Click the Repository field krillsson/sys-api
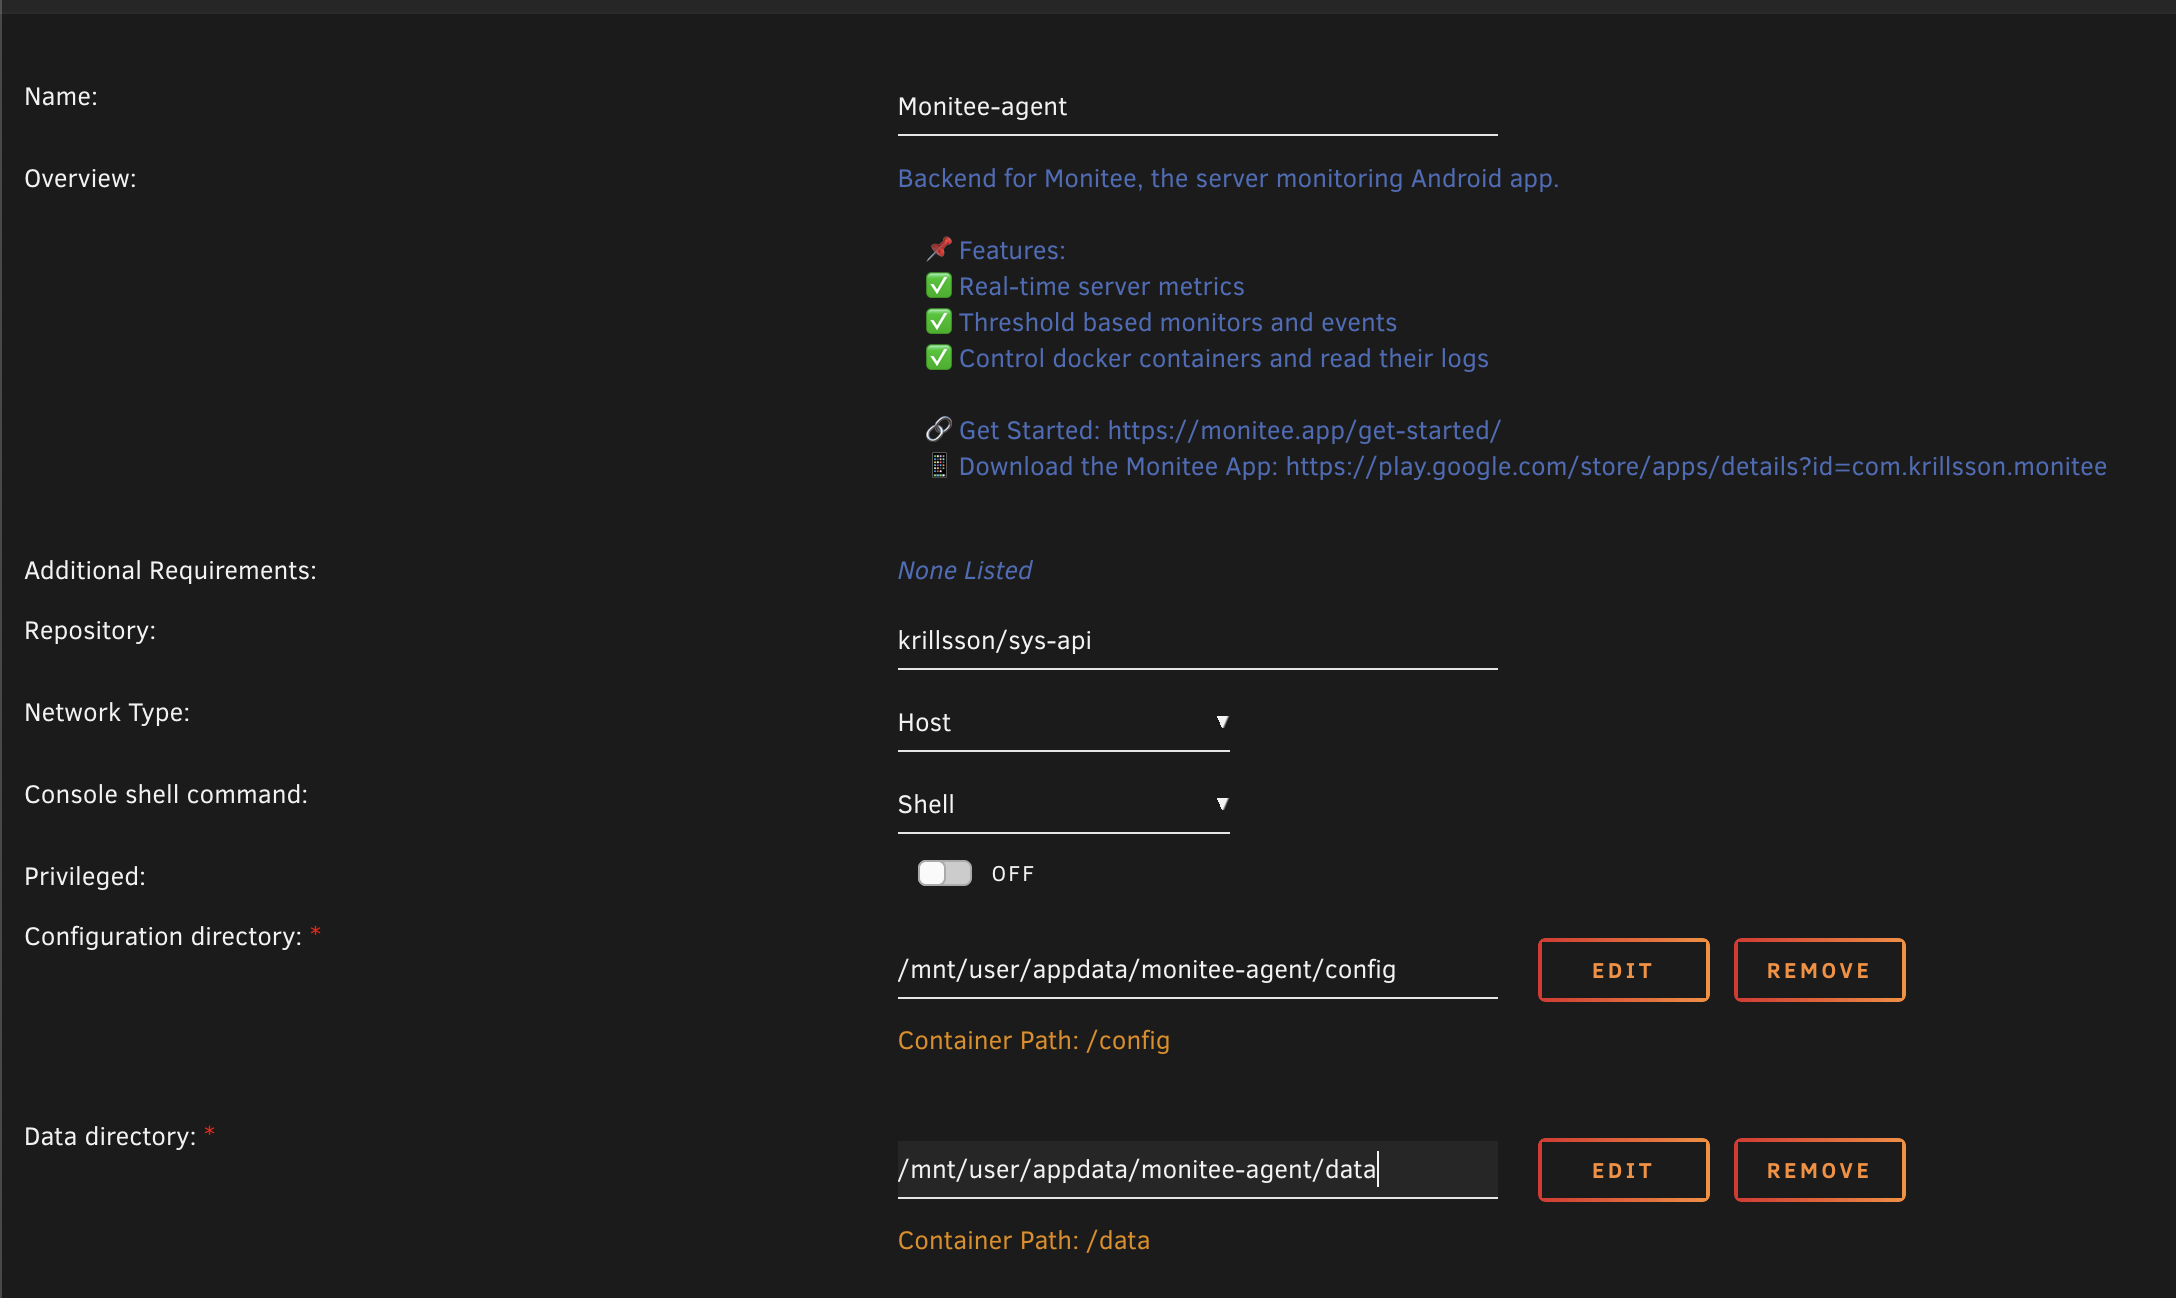The image size is (2176, 1298). [x=1197, y=641]
